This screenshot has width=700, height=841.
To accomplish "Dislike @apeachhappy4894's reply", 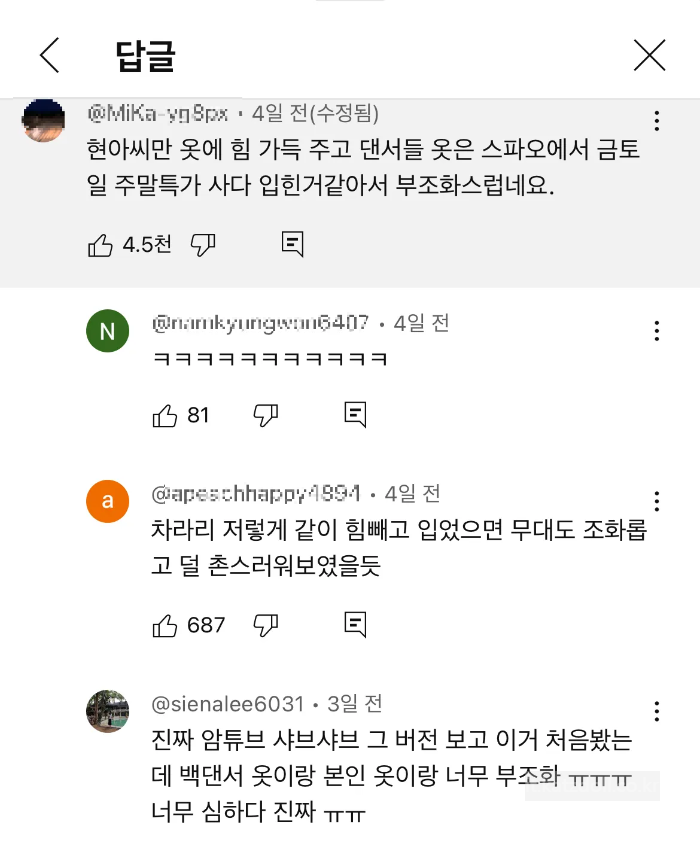I will pyautogui.click(x=265, y=623).
